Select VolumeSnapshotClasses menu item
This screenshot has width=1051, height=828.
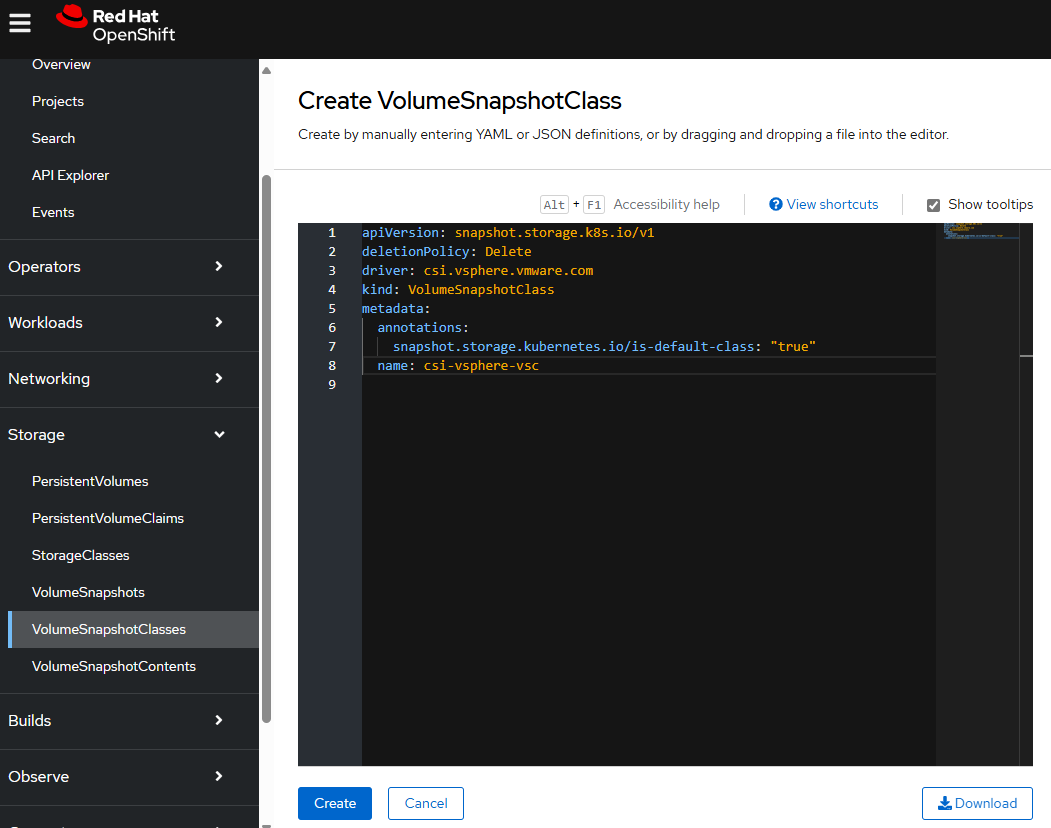[x=133, y=629]
